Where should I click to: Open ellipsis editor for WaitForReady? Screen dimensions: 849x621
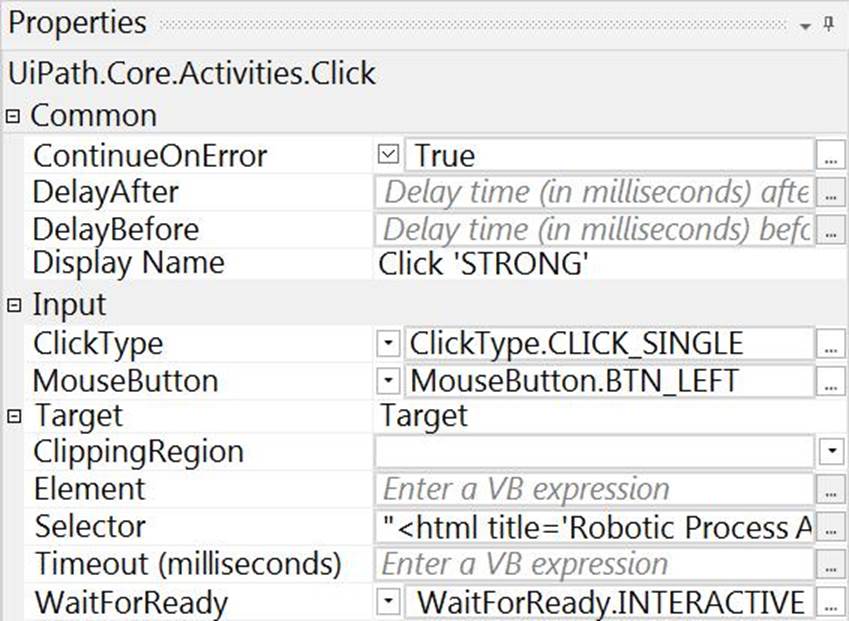point(832,602)
